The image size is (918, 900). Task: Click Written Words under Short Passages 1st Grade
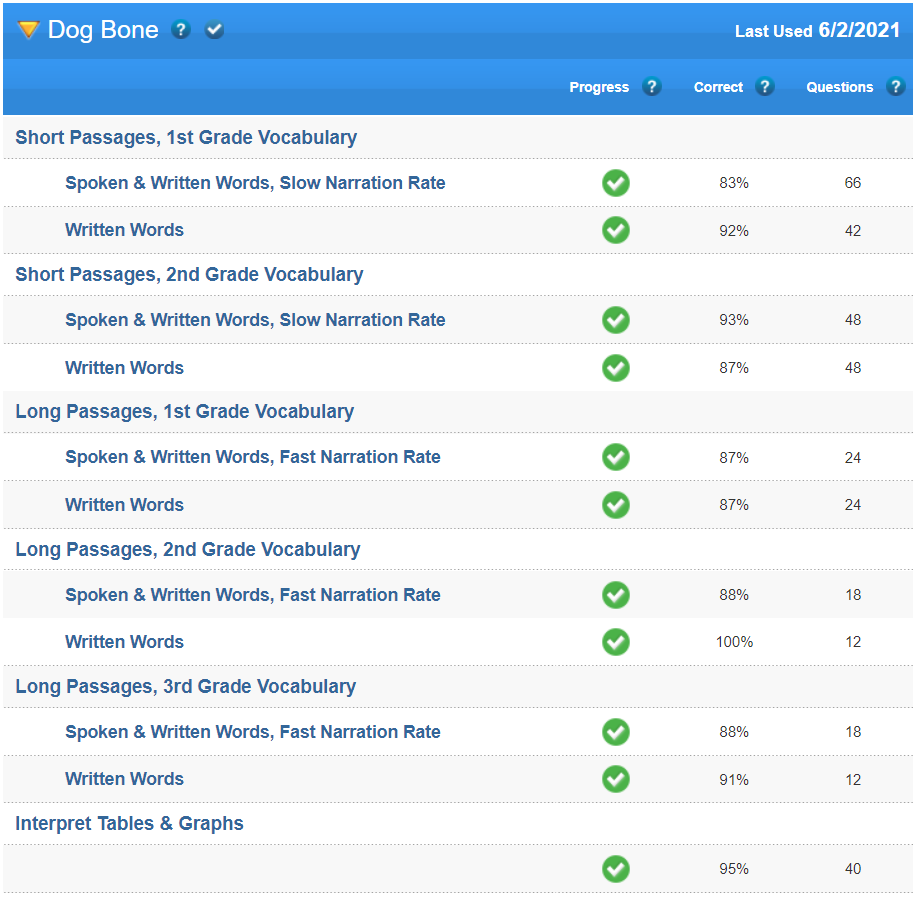(x=125, y=230)
